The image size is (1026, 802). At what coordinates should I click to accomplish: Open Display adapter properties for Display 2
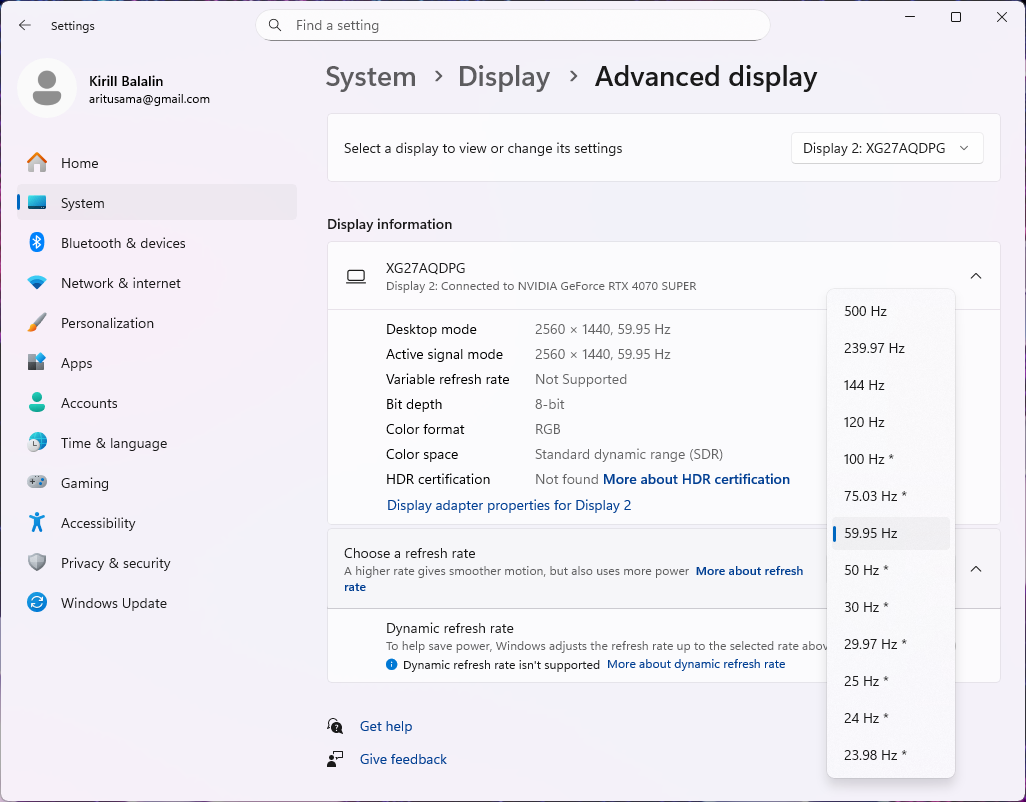tap(509, 505)
